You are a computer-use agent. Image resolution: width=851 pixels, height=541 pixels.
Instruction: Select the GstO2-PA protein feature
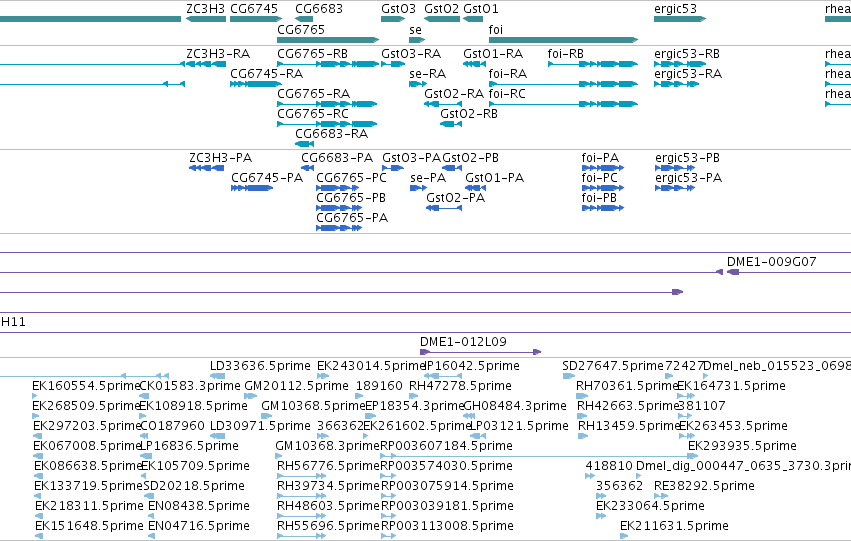coord(444,208)
